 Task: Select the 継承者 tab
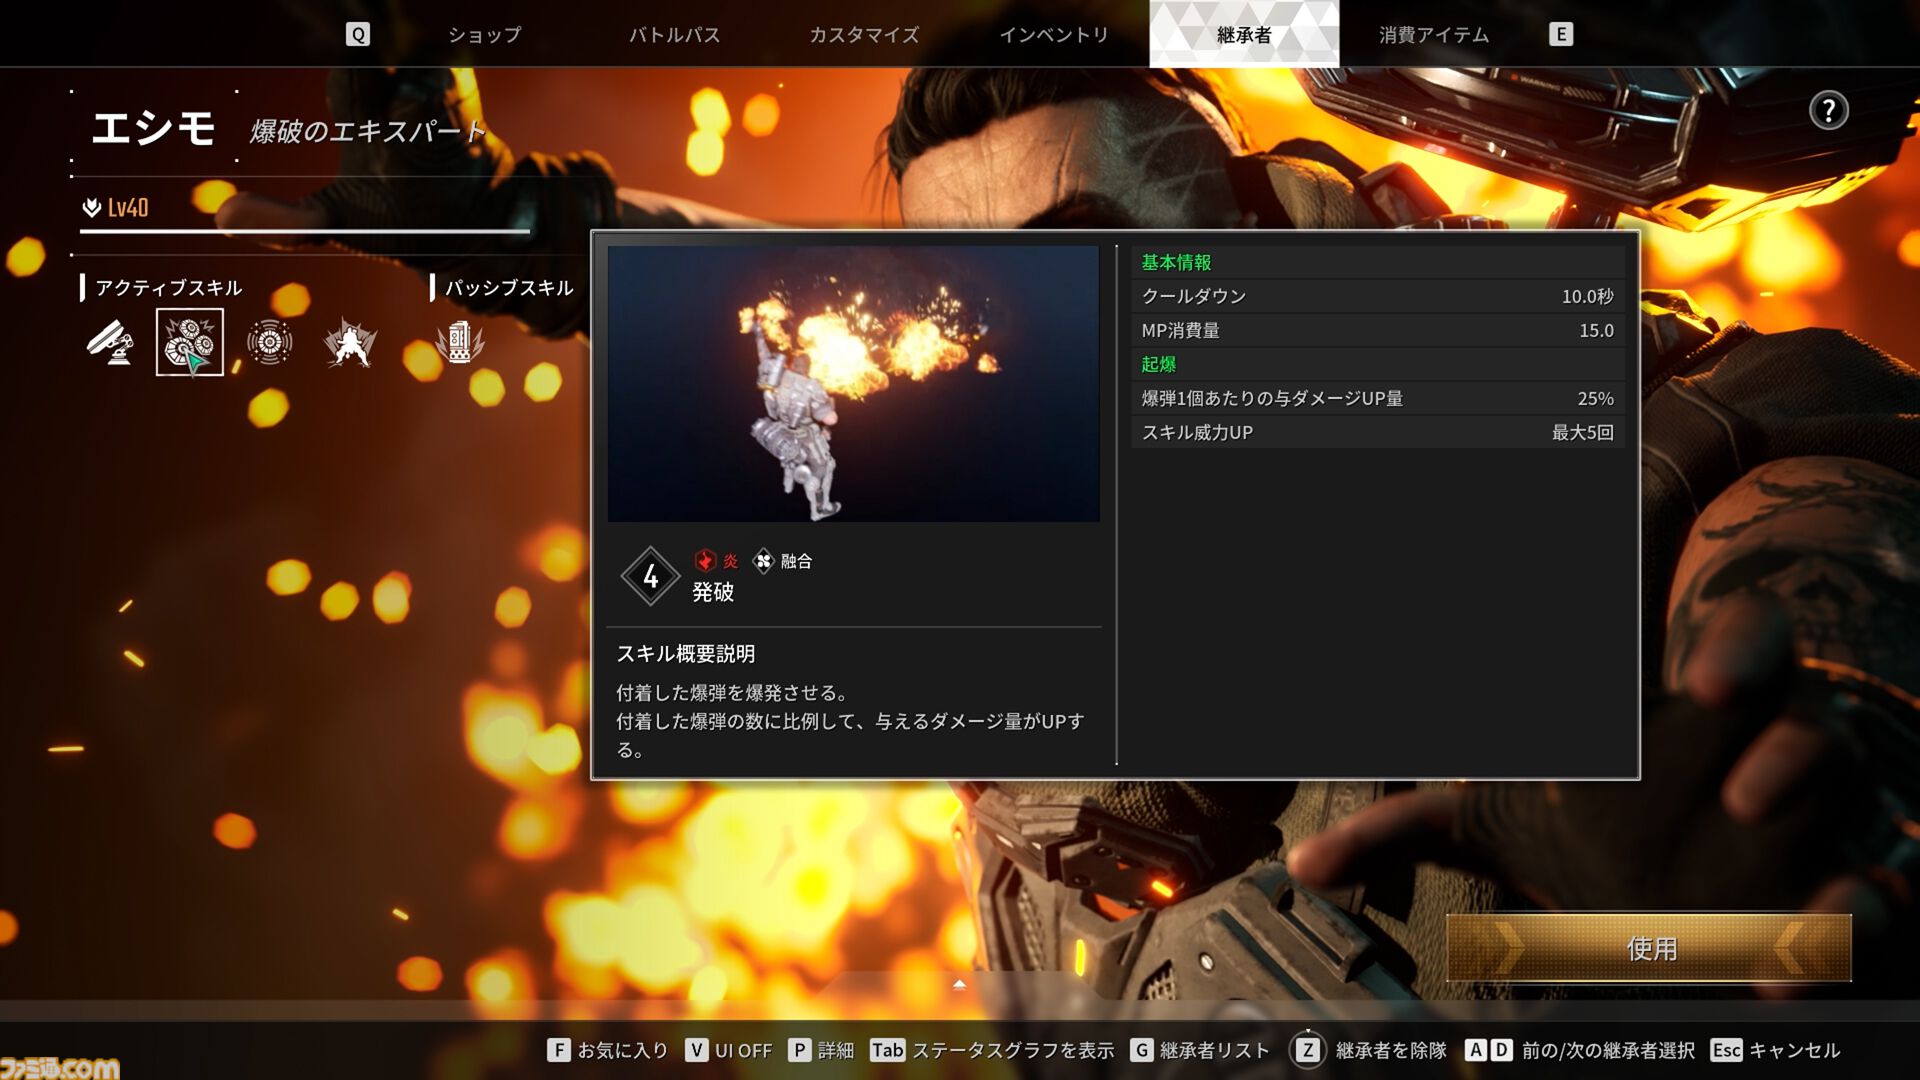point(1244,35)
